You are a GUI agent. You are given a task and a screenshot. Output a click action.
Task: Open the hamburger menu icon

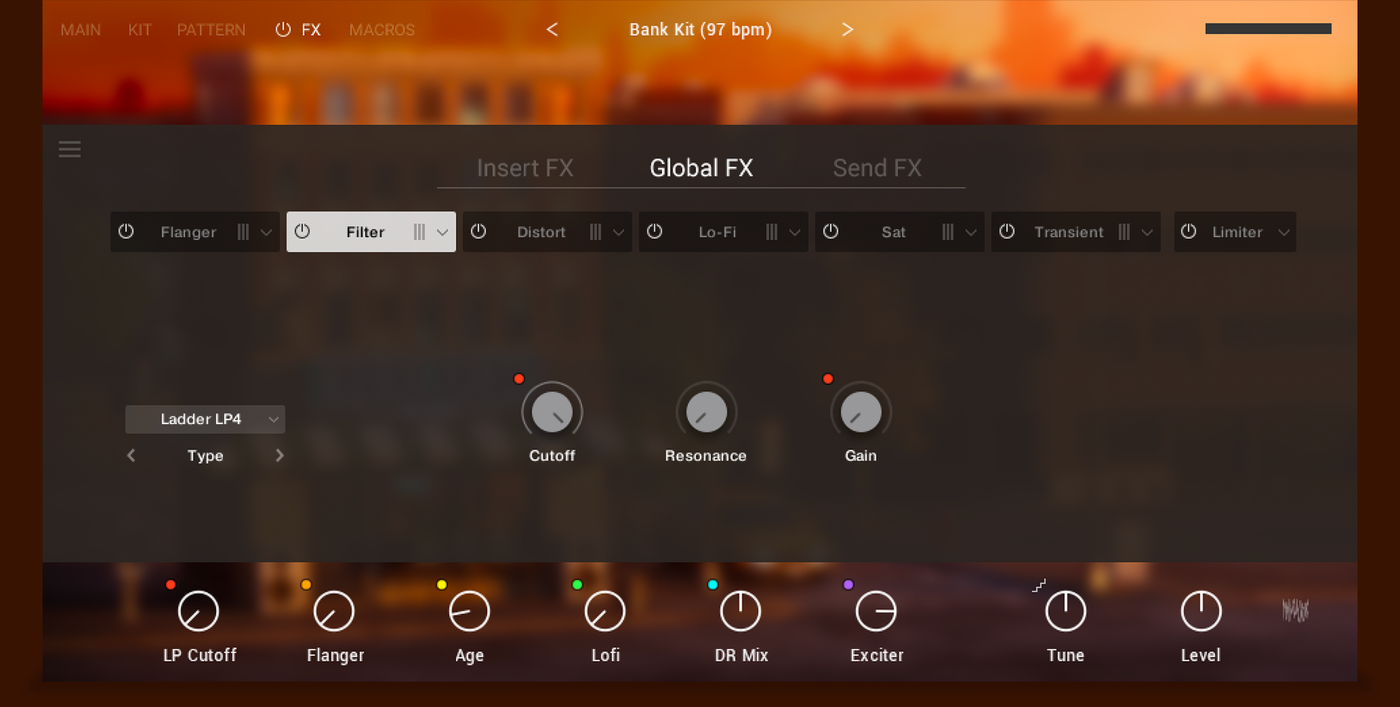tap(69, 149)
